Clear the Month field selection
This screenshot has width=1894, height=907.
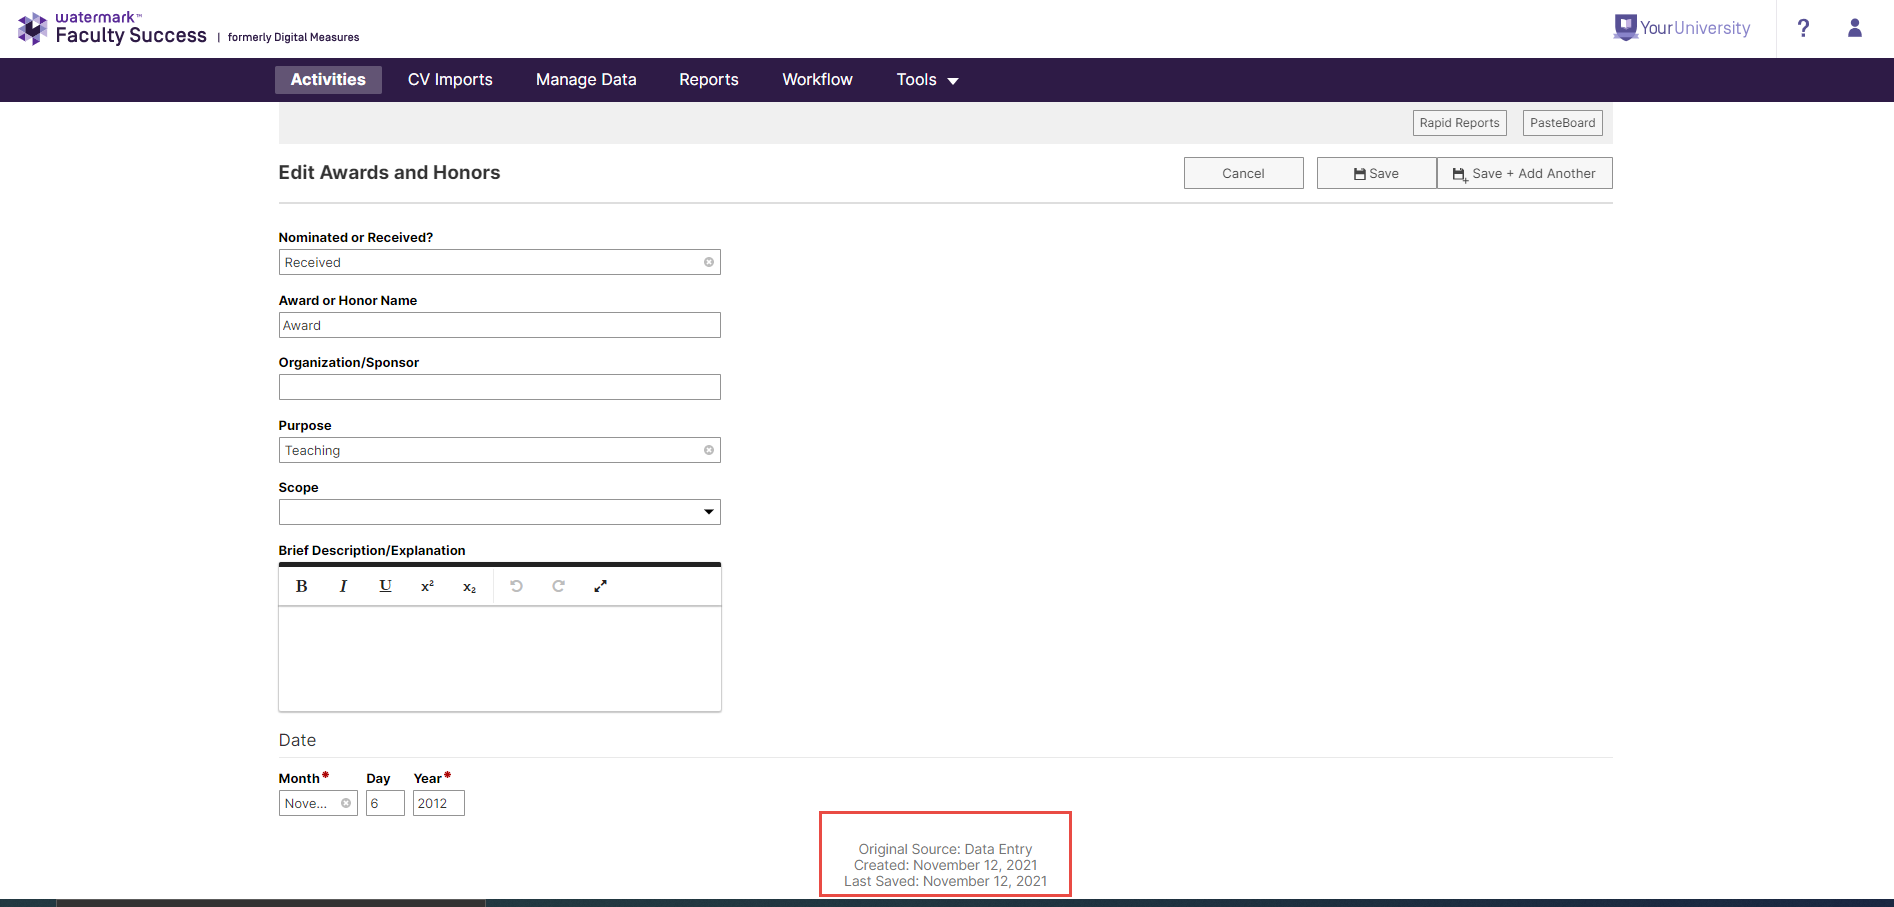pyautogui.click(x=346, y=803)
